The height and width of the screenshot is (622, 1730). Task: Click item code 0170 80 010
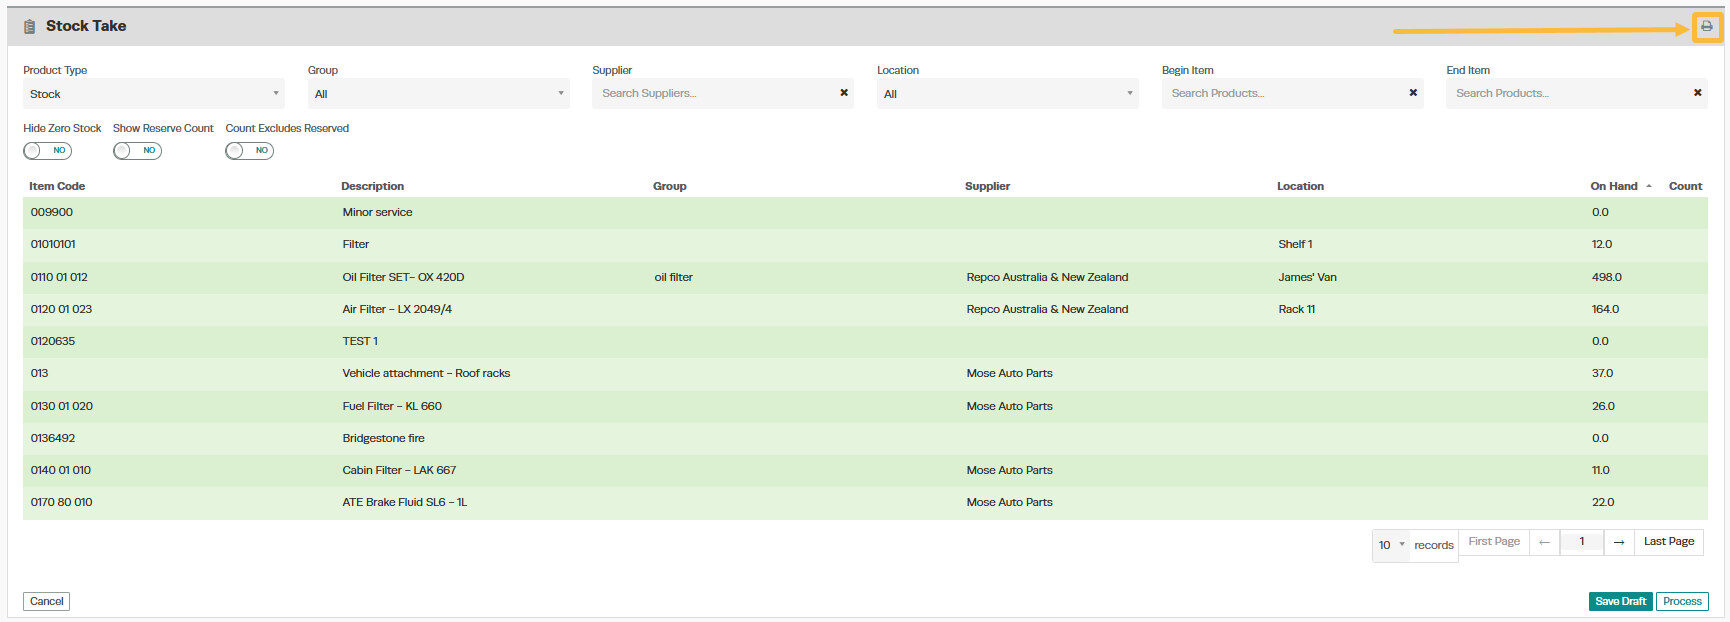[61, 502]
